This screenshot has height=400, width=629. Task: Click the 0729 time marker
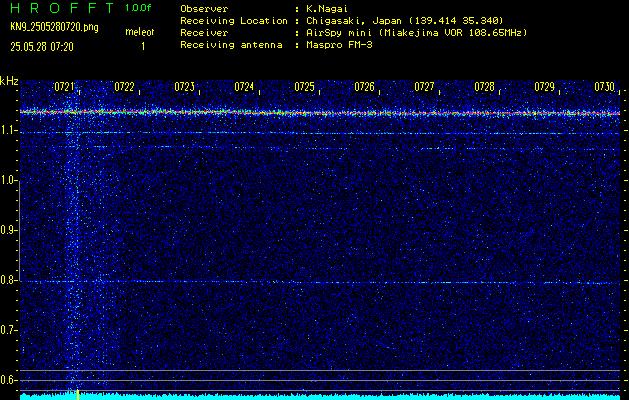click(x=545, y=87)
